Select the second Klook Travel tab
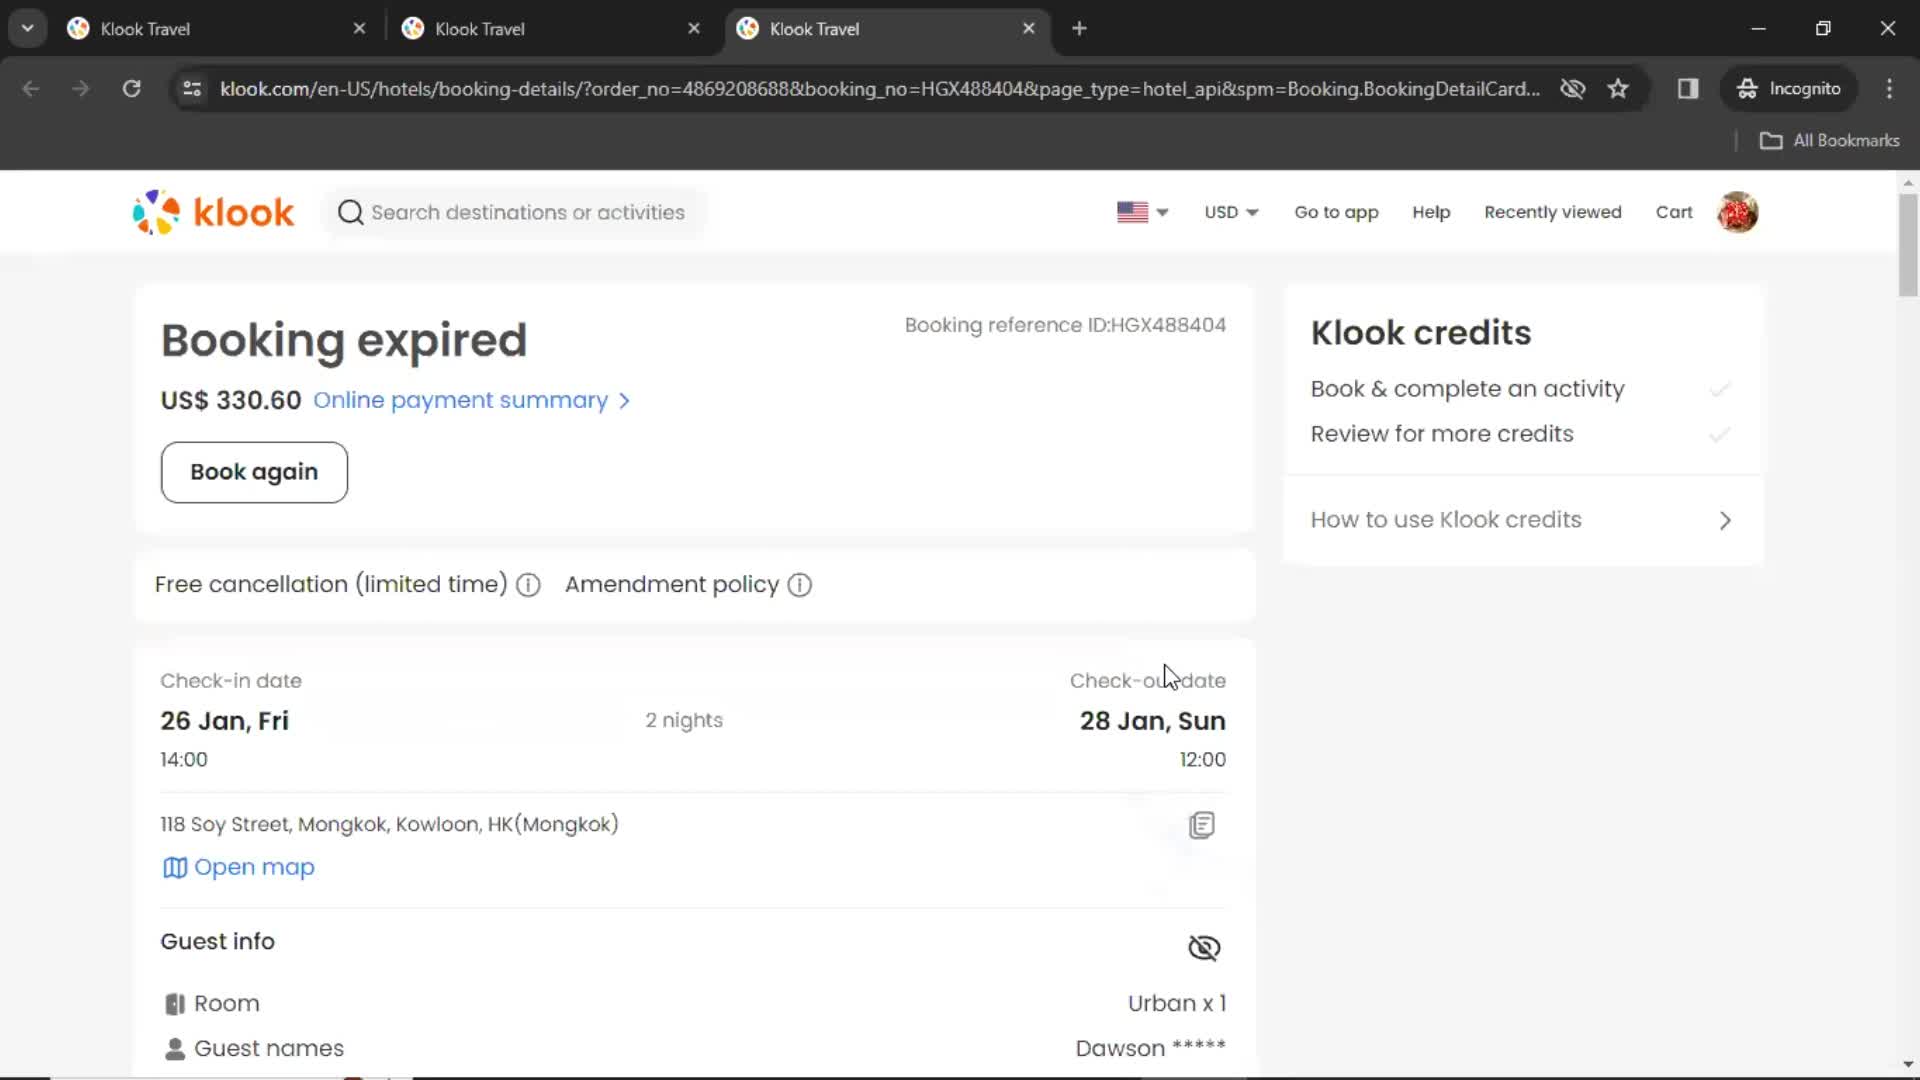This screenshot has height=1080, width=1920. click(x=480, y=29)
